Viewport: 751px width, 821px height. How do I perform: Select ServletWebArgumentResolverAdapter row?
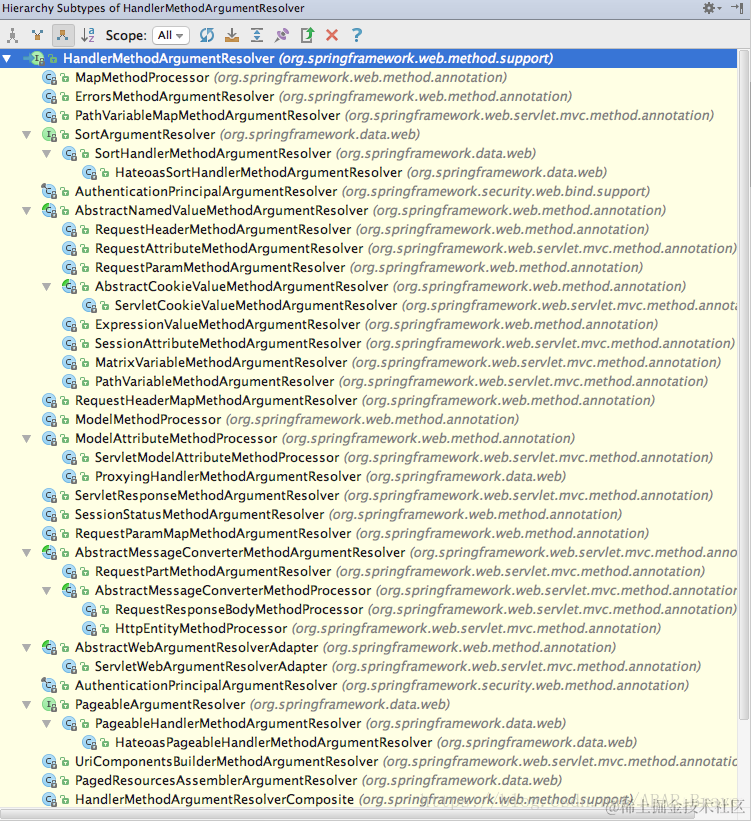tap(369, 667)
